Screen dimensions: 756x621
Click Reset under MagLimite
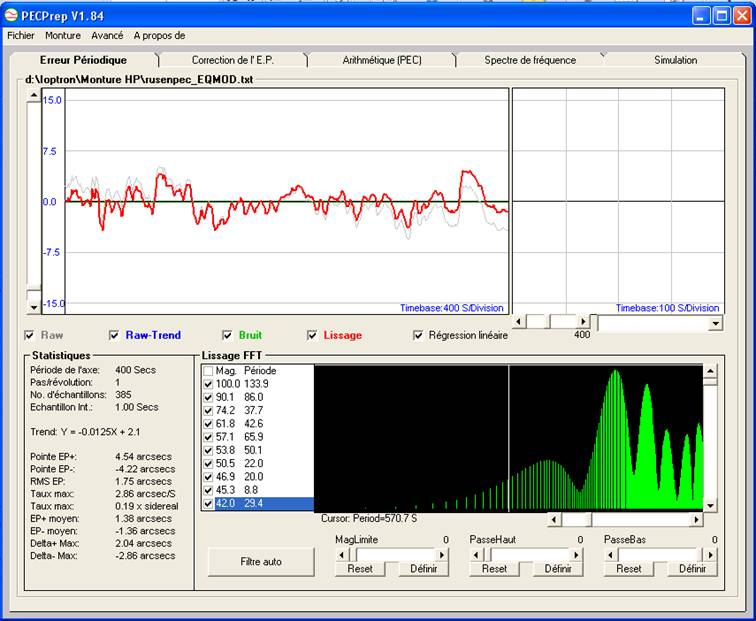pos(359,568)
